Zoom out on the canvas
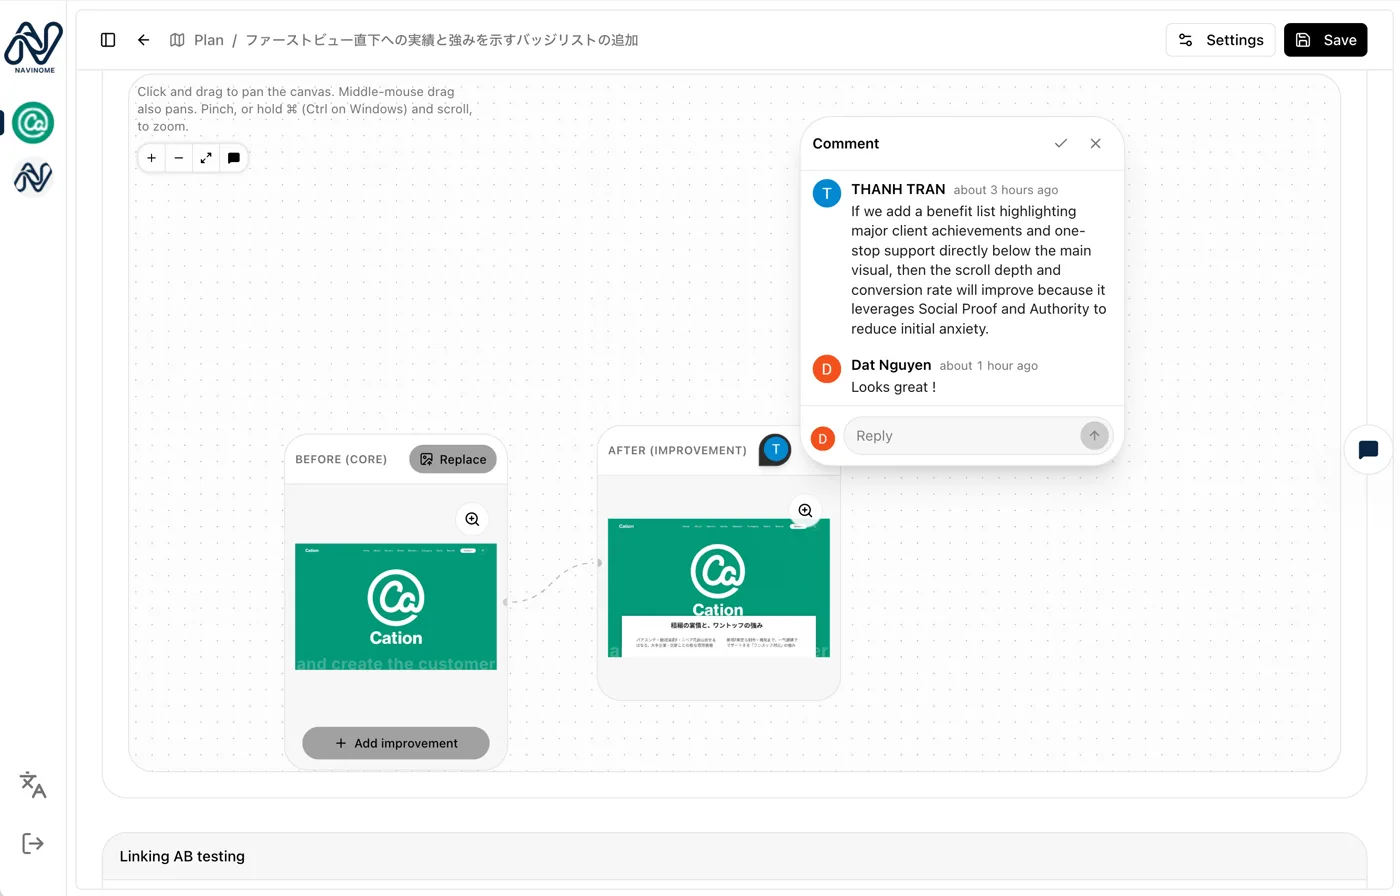Screen dimensions: 1400x896 tap(179, 158)
